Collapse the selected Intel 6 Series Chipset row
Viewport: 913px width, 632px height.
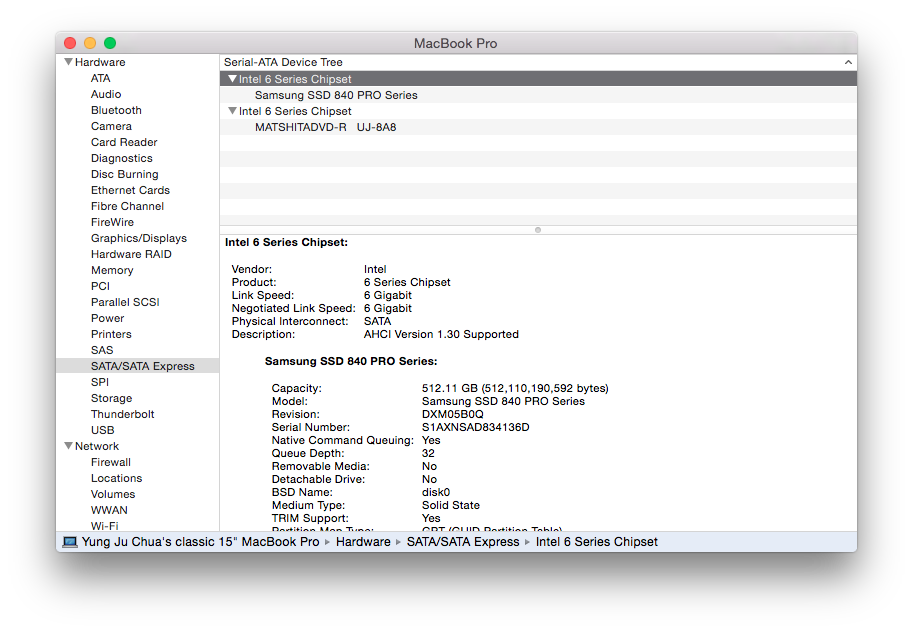click(x=232, y=79)
